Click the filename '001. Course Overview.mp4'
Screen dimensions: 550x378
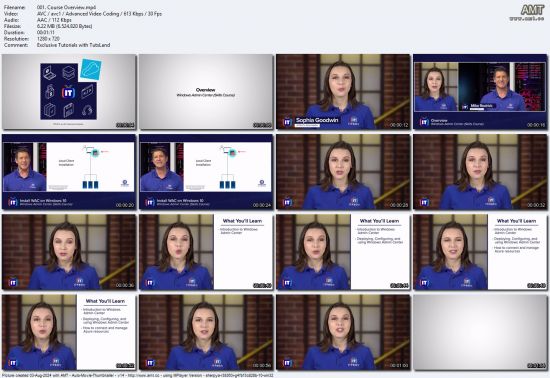66,7
